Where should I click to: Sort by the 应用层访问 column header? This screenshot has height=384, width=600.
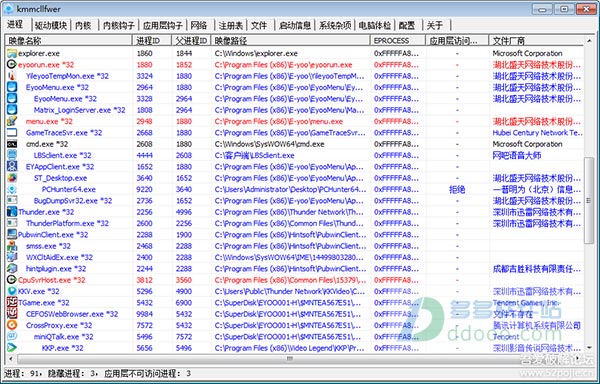point(457,41)
